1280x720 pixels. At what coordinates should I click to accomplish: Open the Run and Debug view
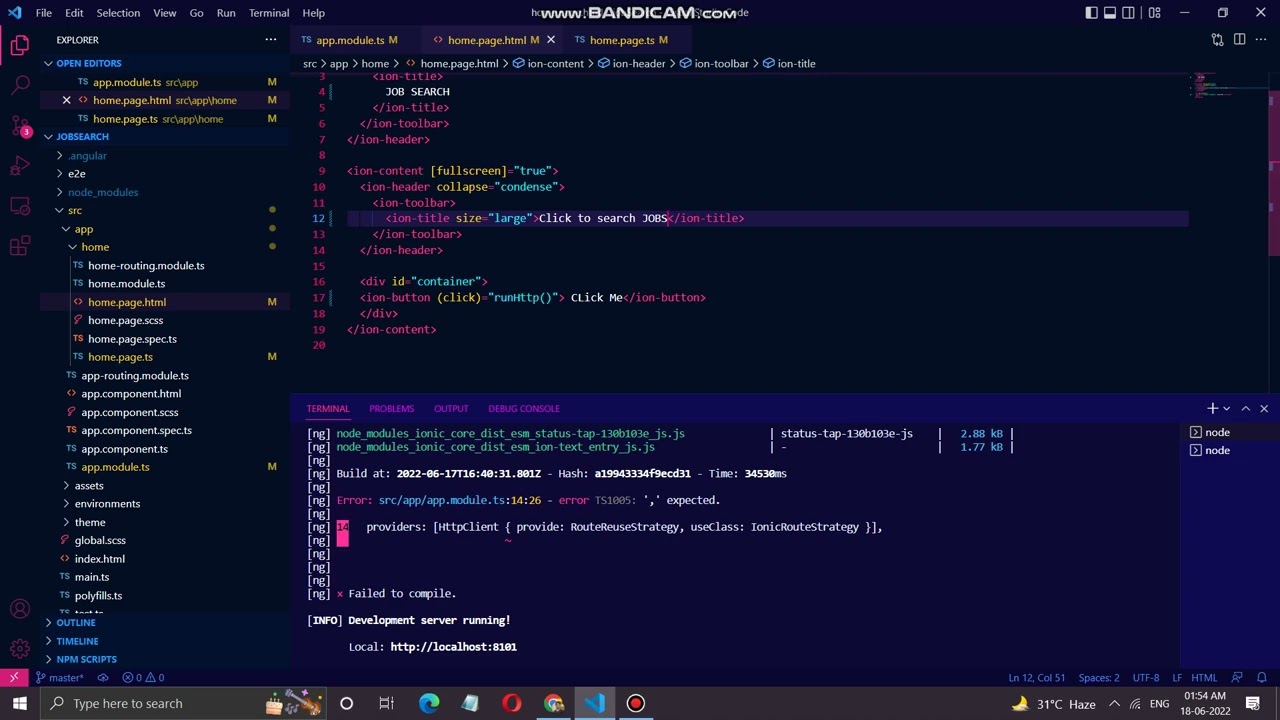[20, 166]
